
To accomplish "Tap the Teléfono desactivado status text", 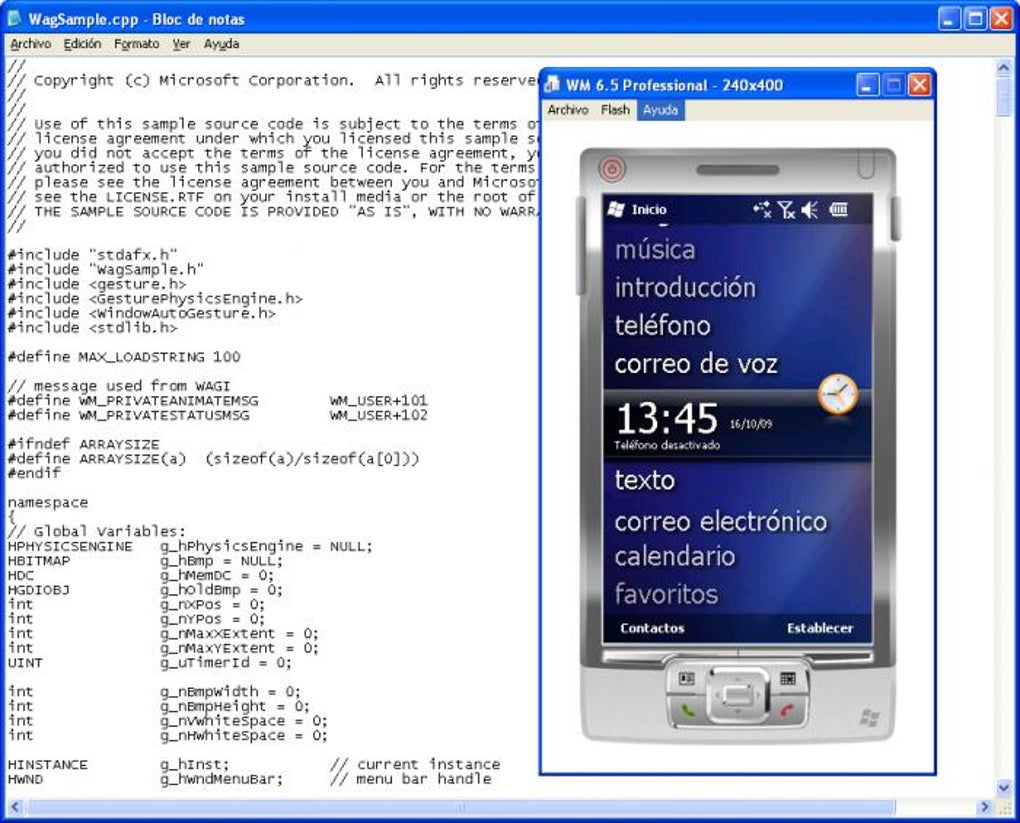I will [x=667, y=446].
